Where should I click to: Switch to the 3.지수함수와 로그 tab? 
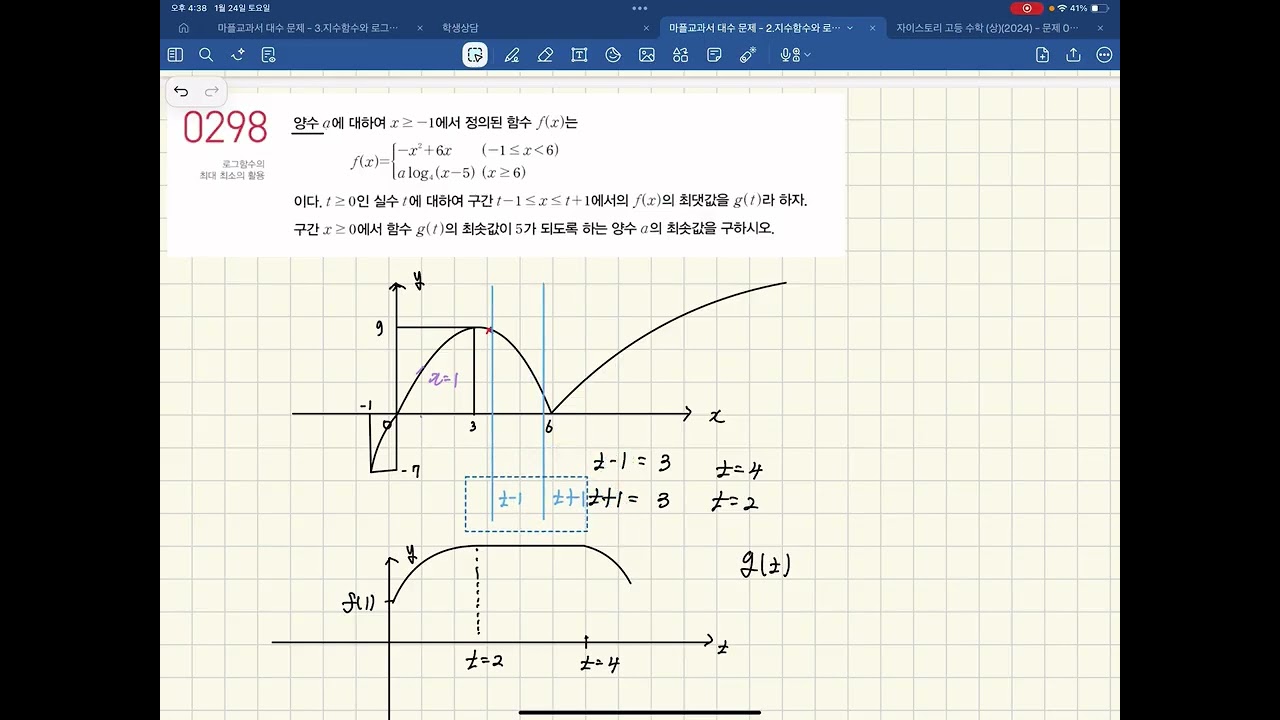click(x=308, y=28)
